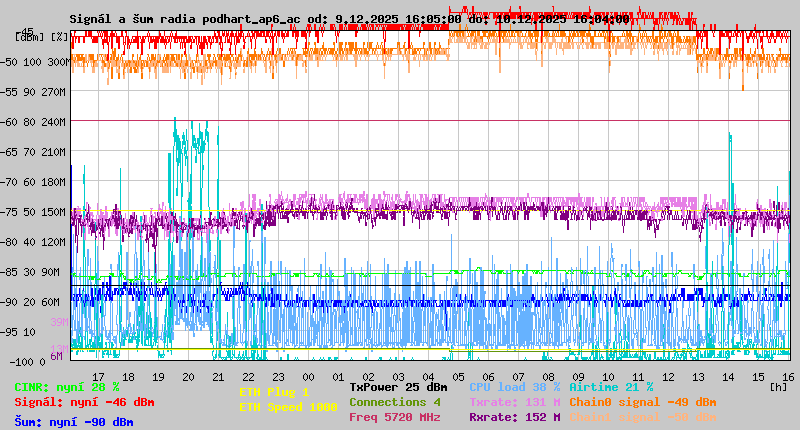This screenshot has height=430, width=800.
Task: Click the '[dBm] [%]' axis unit label
Action: tap(41, 37)
